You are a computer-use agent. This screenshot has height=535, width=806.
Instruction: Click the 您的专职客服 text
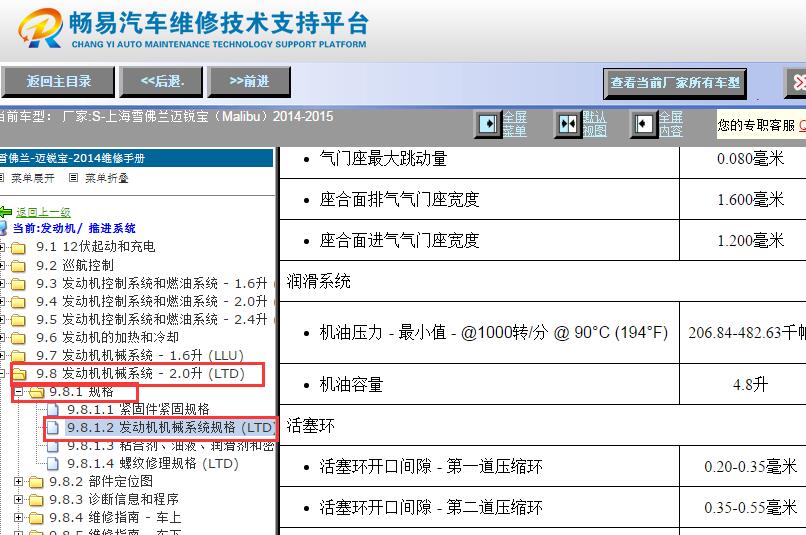[x=757, y=125]
